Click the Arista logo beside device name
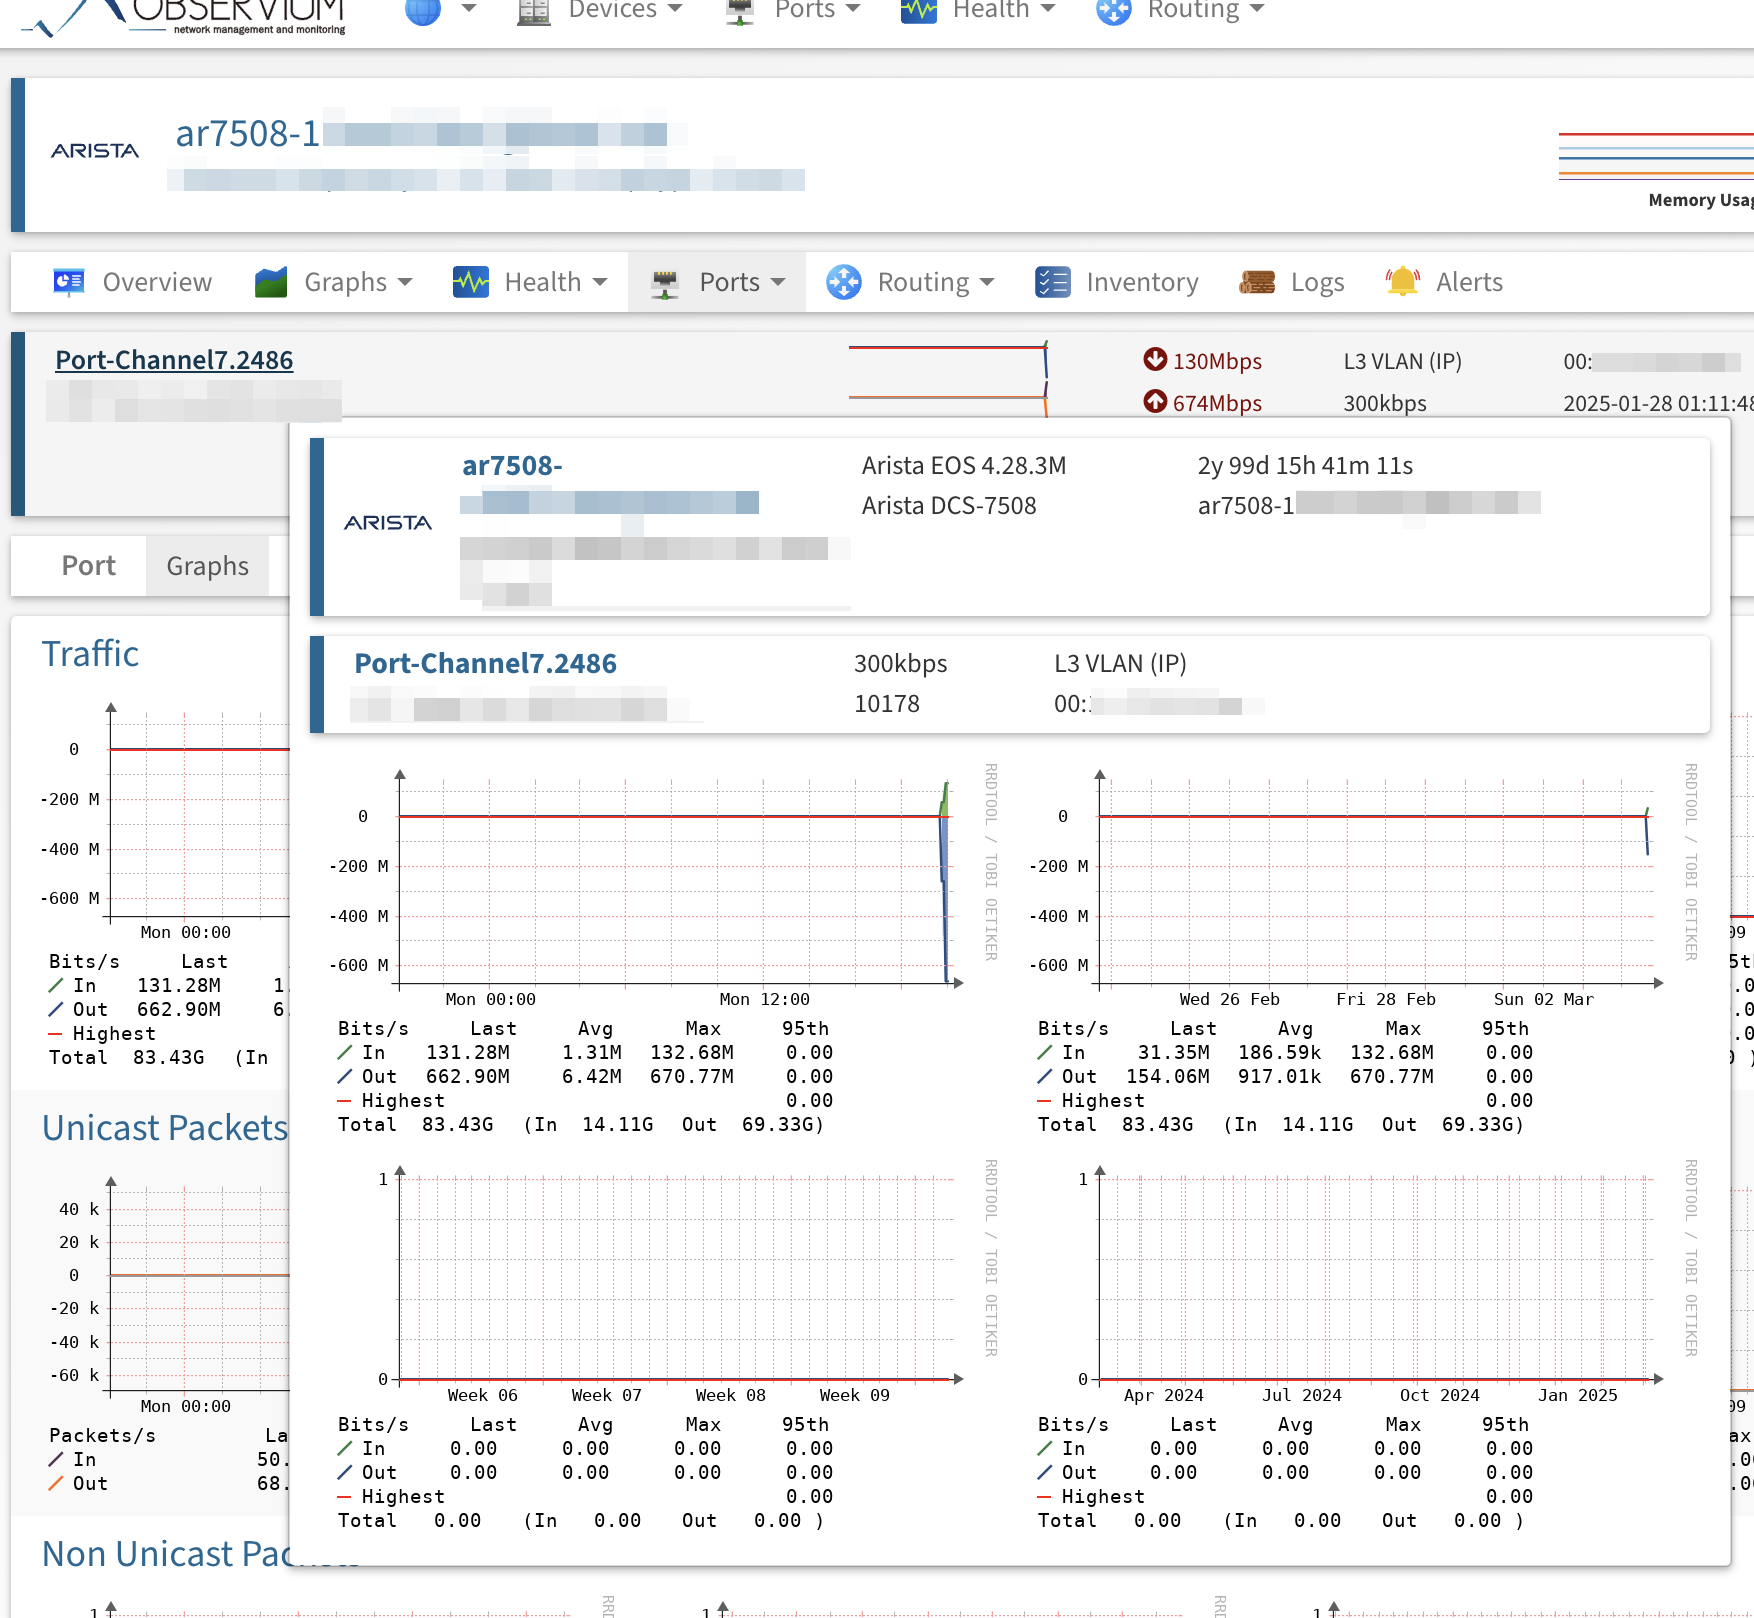1754x1618 pixels. (x=95, y=151)
